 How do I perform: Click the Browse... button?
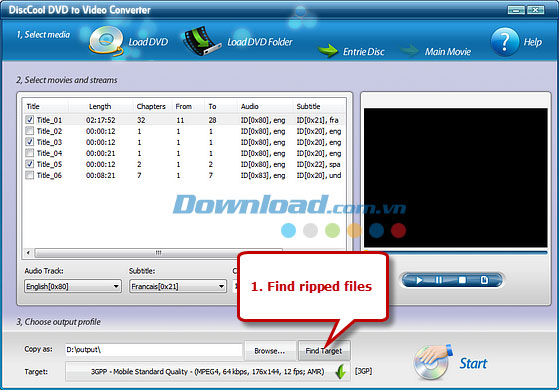(x=270, y=351)
